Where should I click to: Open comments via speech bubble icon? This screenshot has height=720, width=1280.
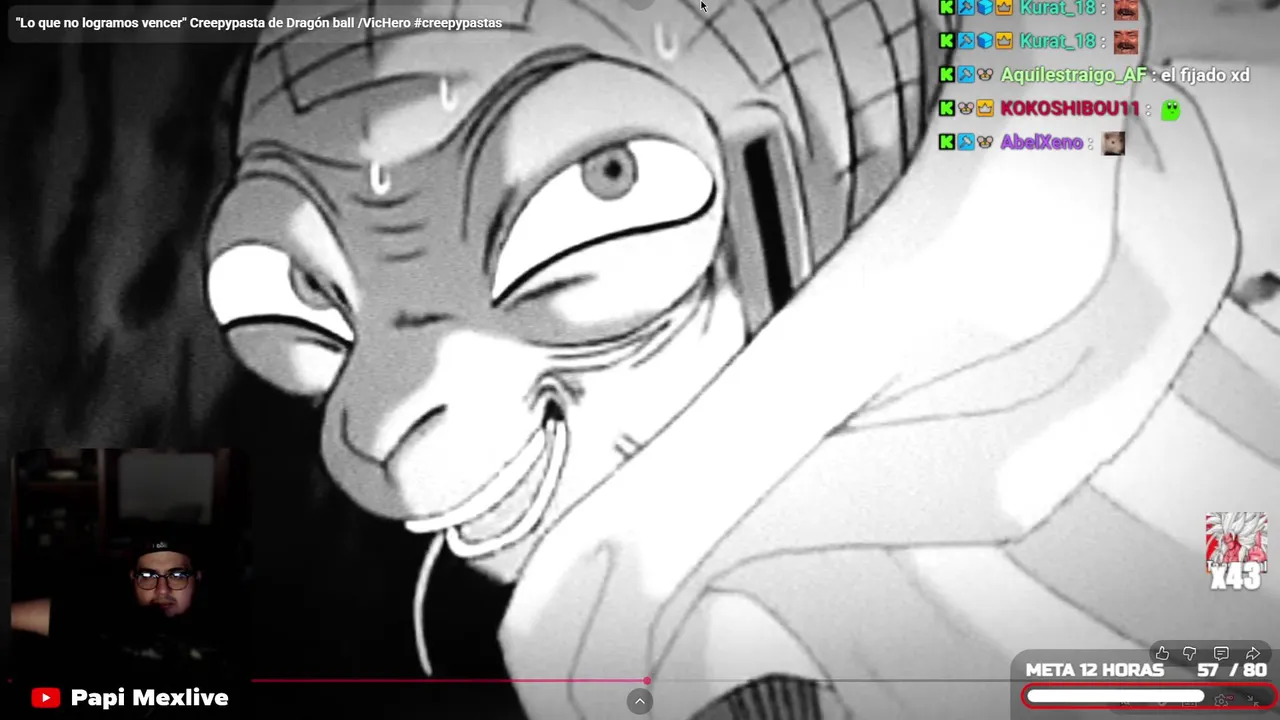1221,653
